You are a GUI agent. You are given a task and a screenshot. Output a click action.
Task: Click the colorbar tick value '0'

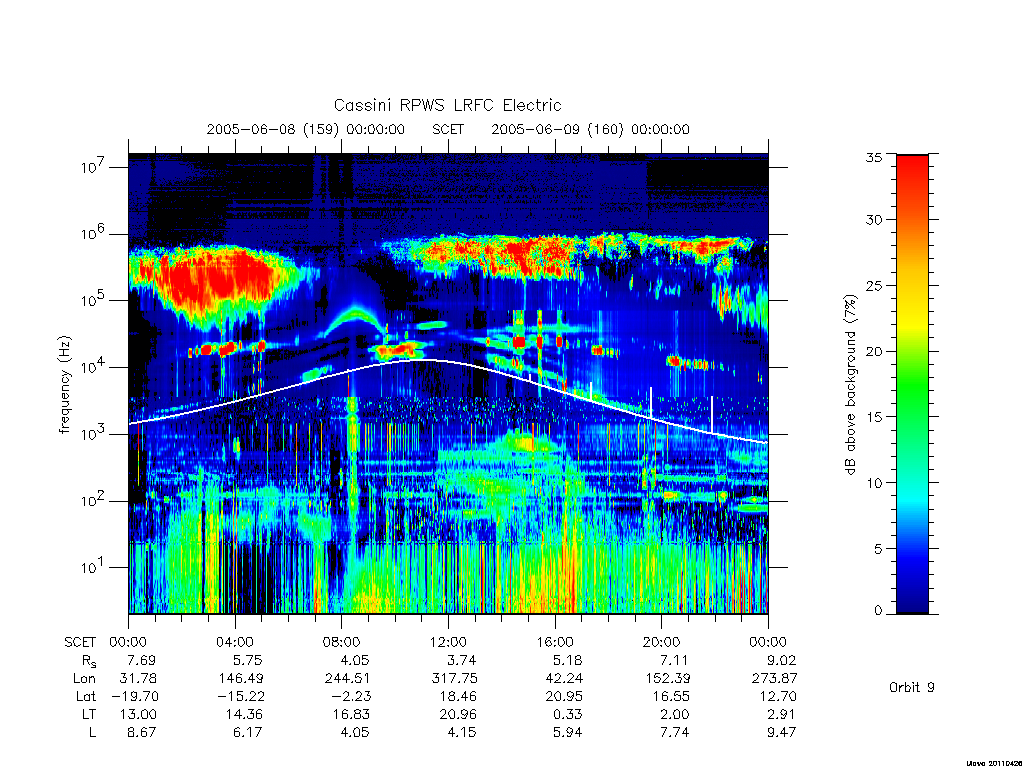pyautogui.click(x=878, y=610)
